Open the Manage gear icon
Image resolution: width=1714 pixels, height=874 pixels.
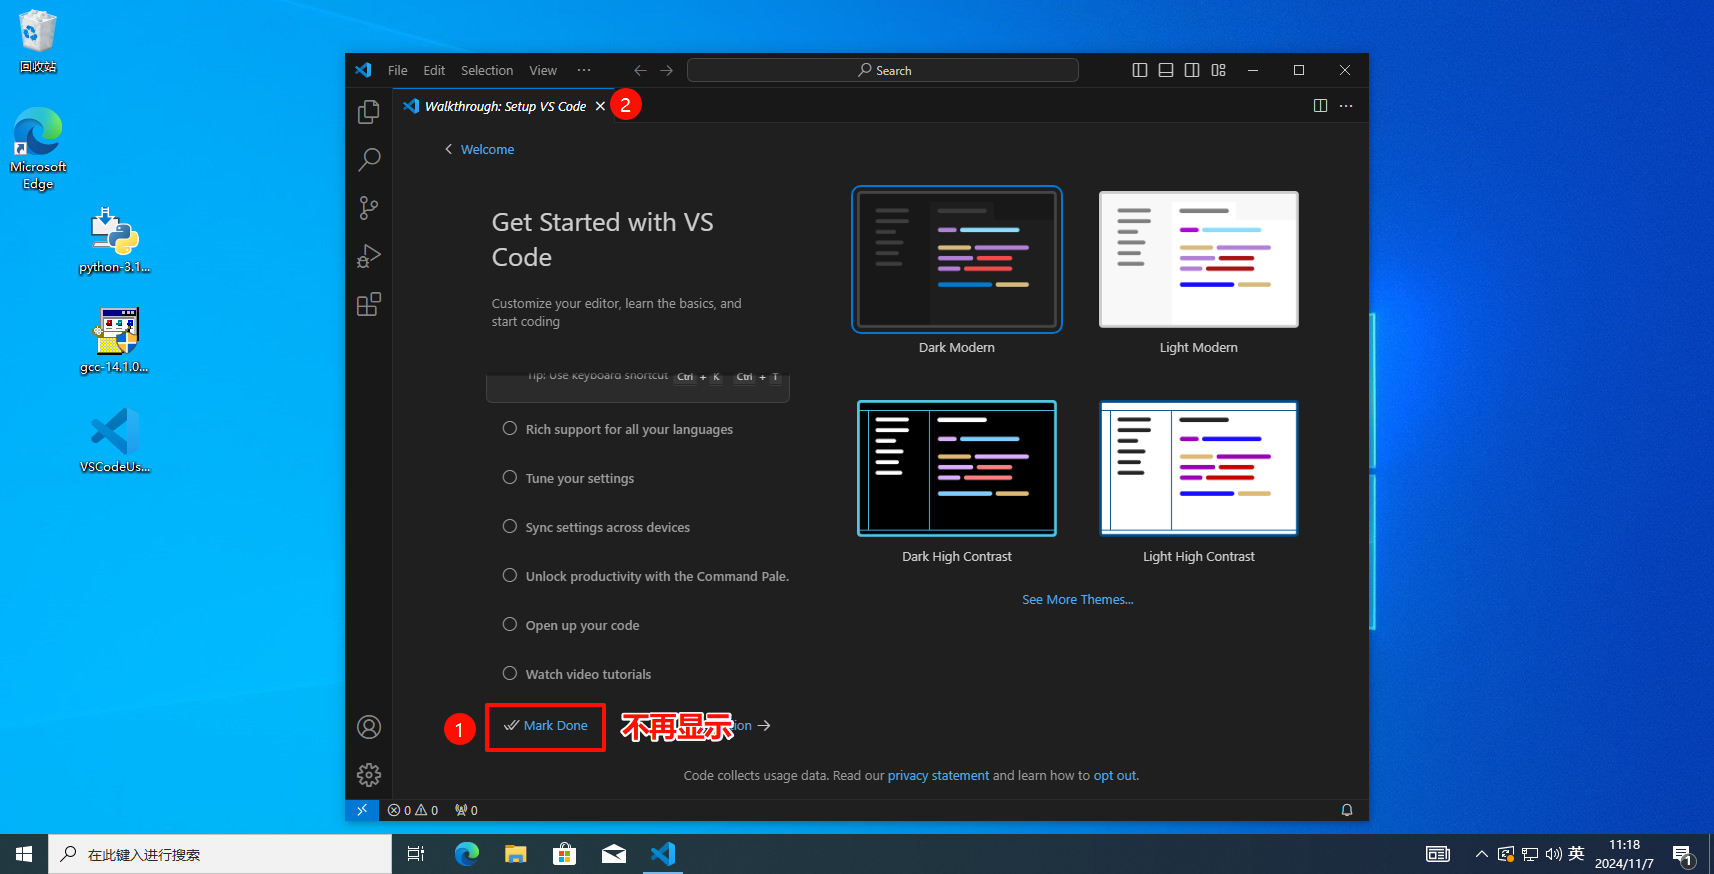click(369, 775)
